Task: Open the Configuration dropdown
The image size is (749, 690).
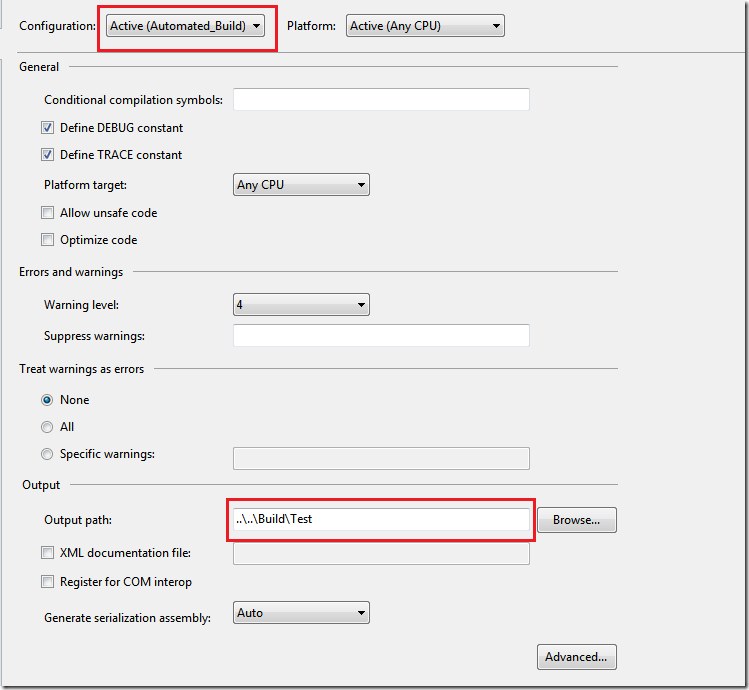Action: tap(186, 26)
